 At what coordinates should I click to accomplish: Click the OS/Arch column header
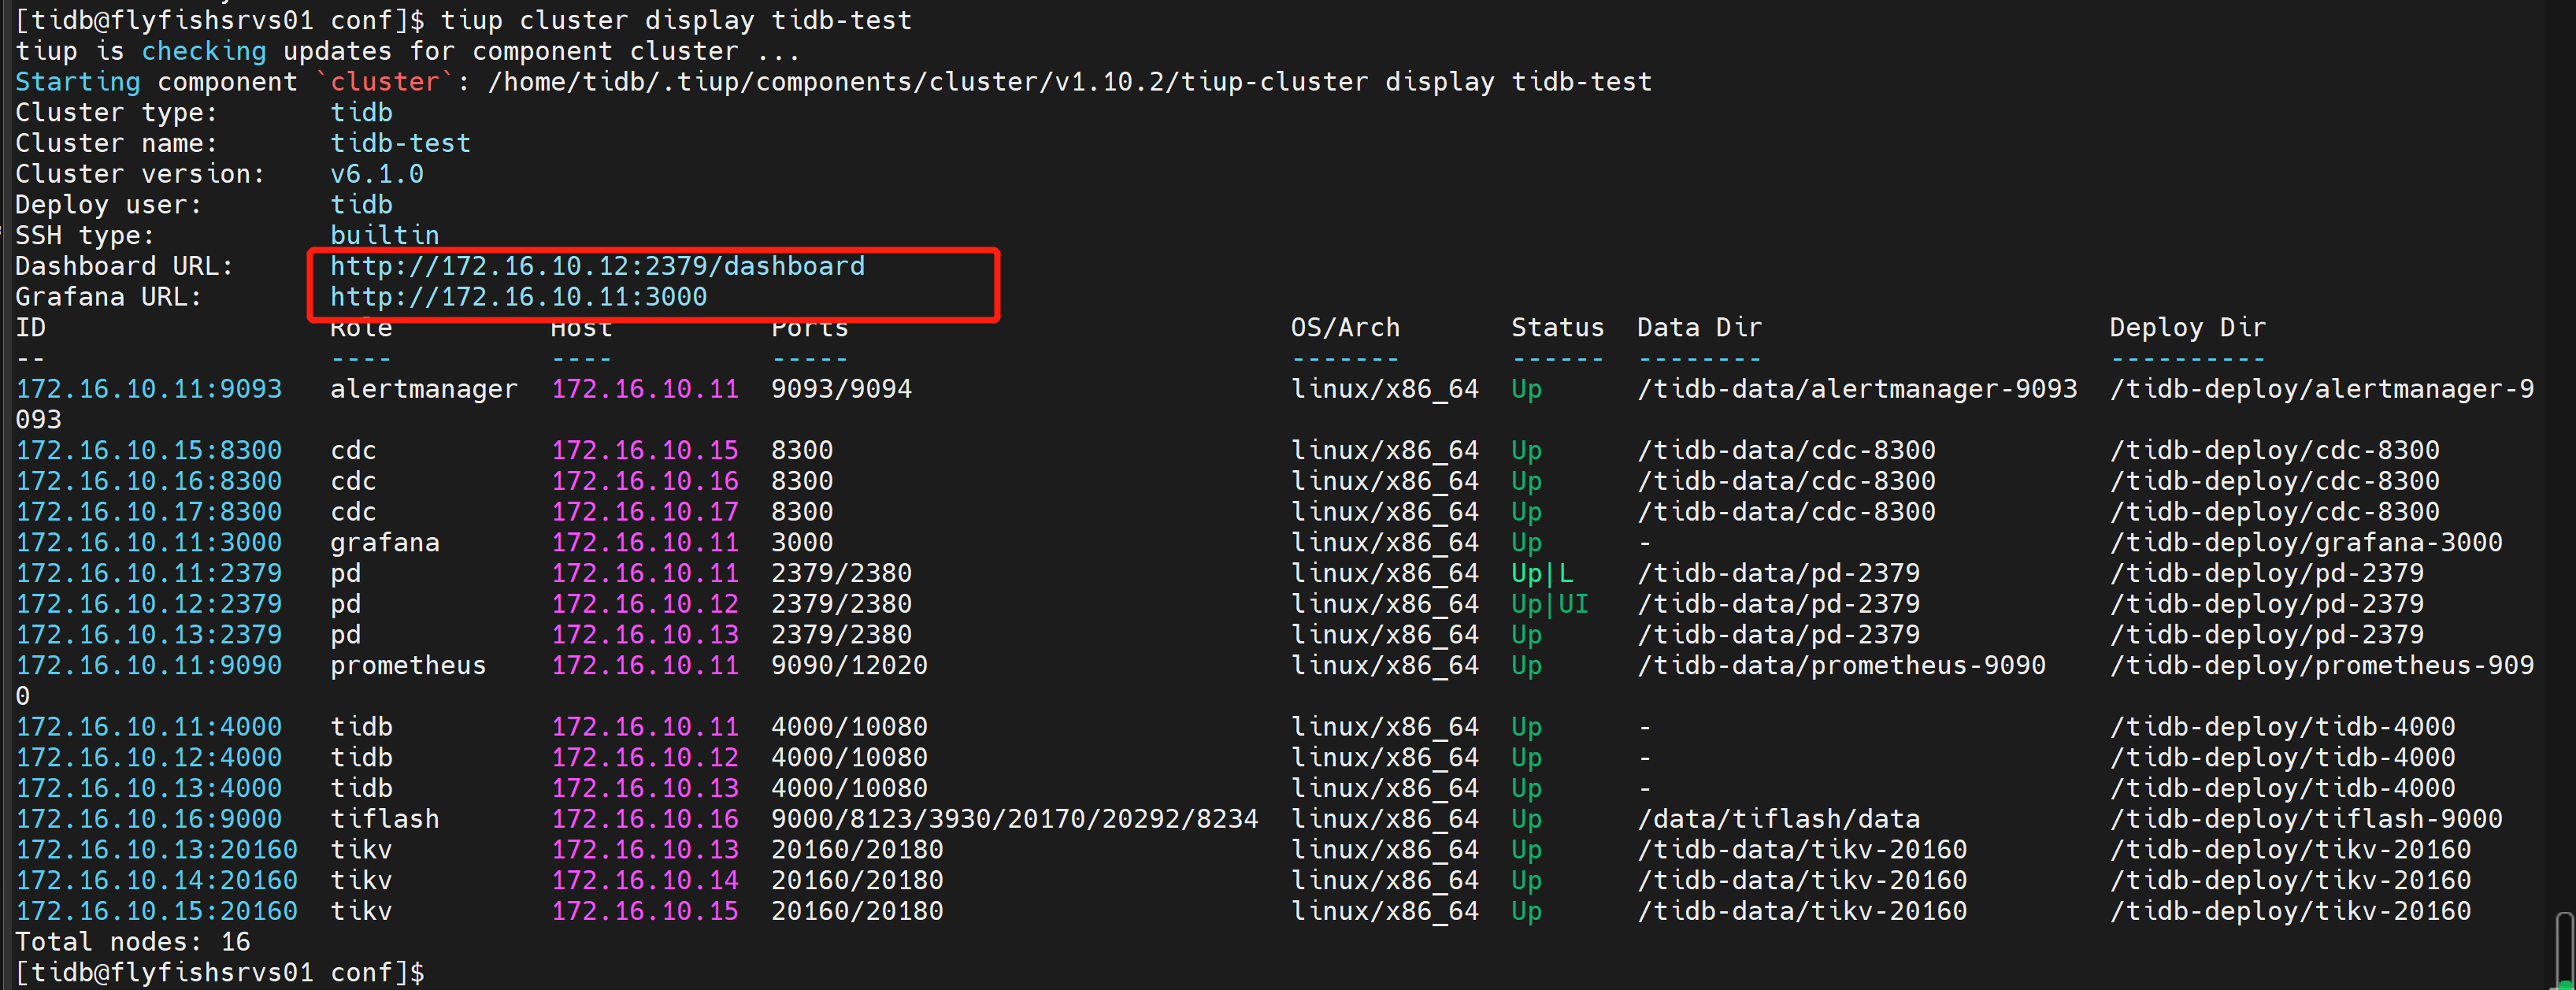[1345, 328]
